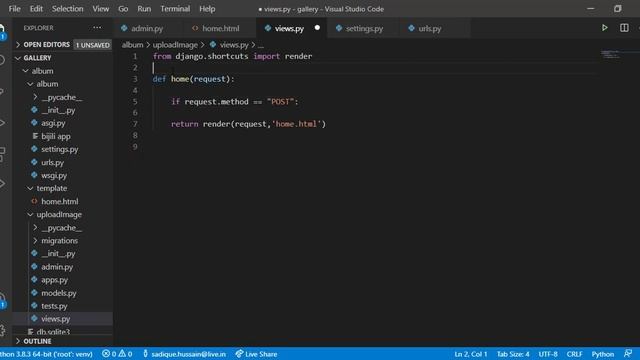
Task: Click uploadImage in the breadcrumb path
Action: pos(175,45)
